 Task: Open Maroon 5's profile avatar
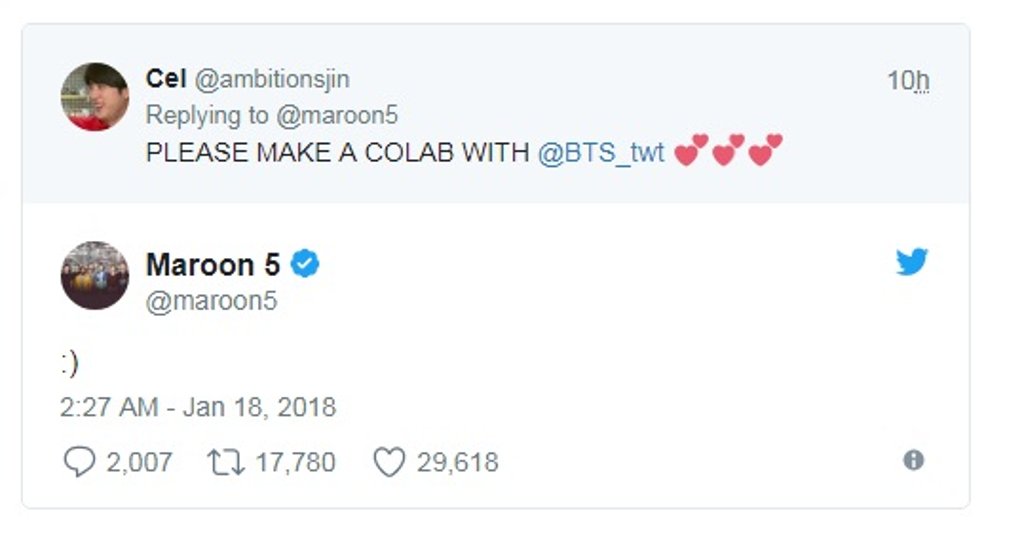tap(95, 275)
